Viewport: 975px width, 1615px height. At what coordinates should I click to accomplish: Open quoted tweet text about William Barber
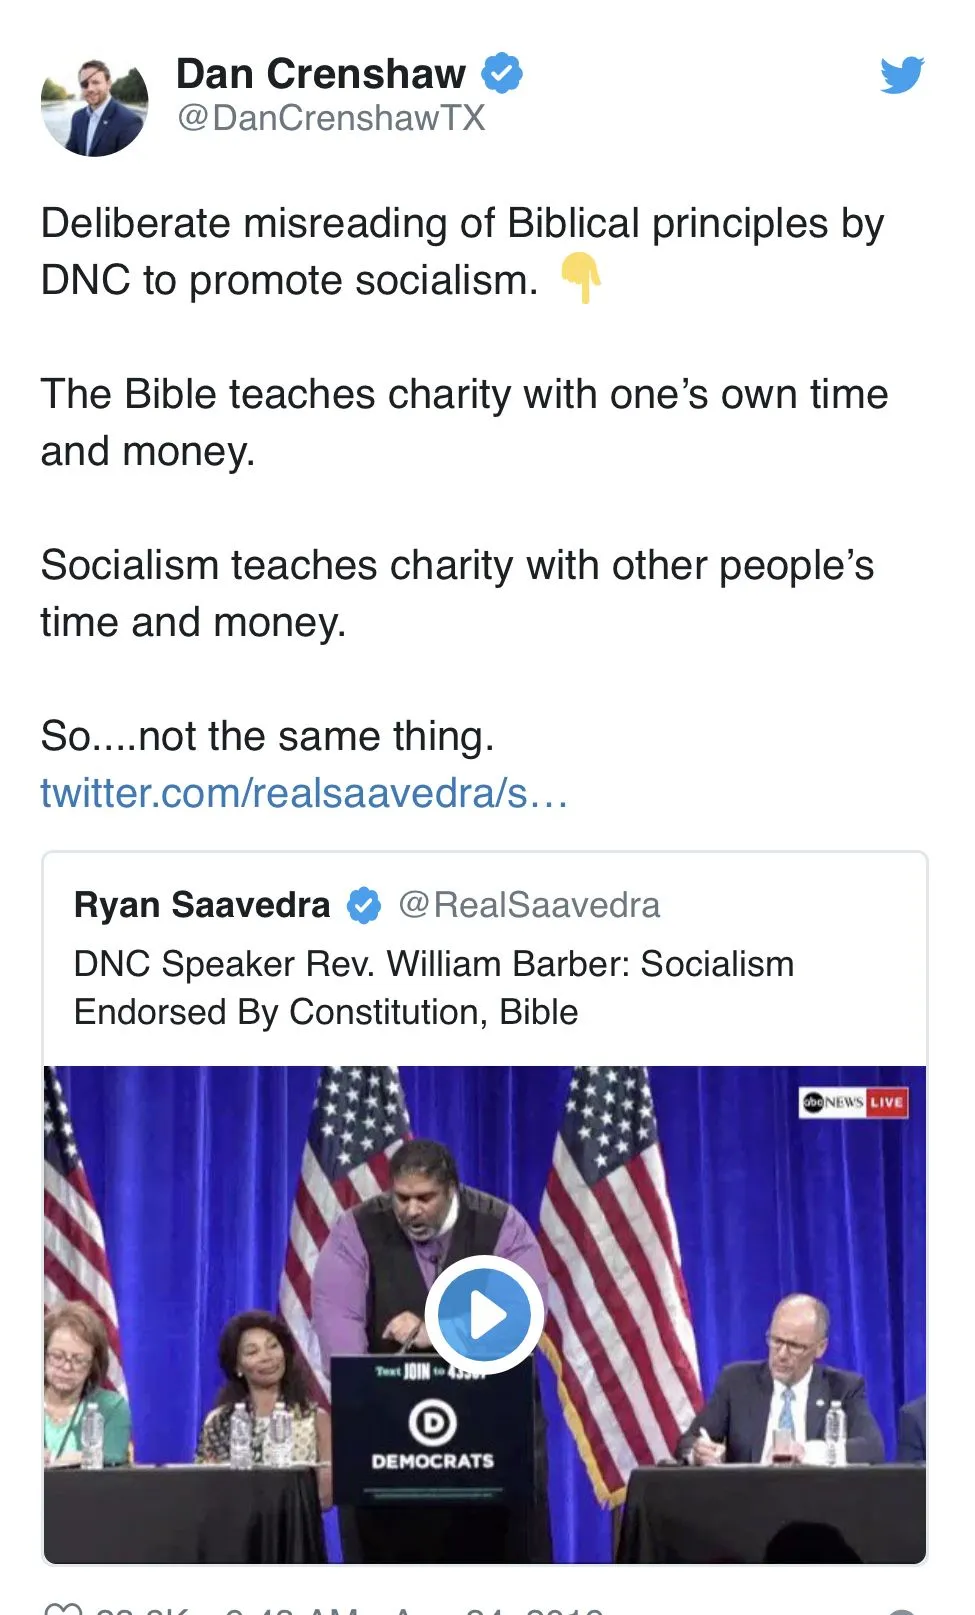tap(434, 988)
